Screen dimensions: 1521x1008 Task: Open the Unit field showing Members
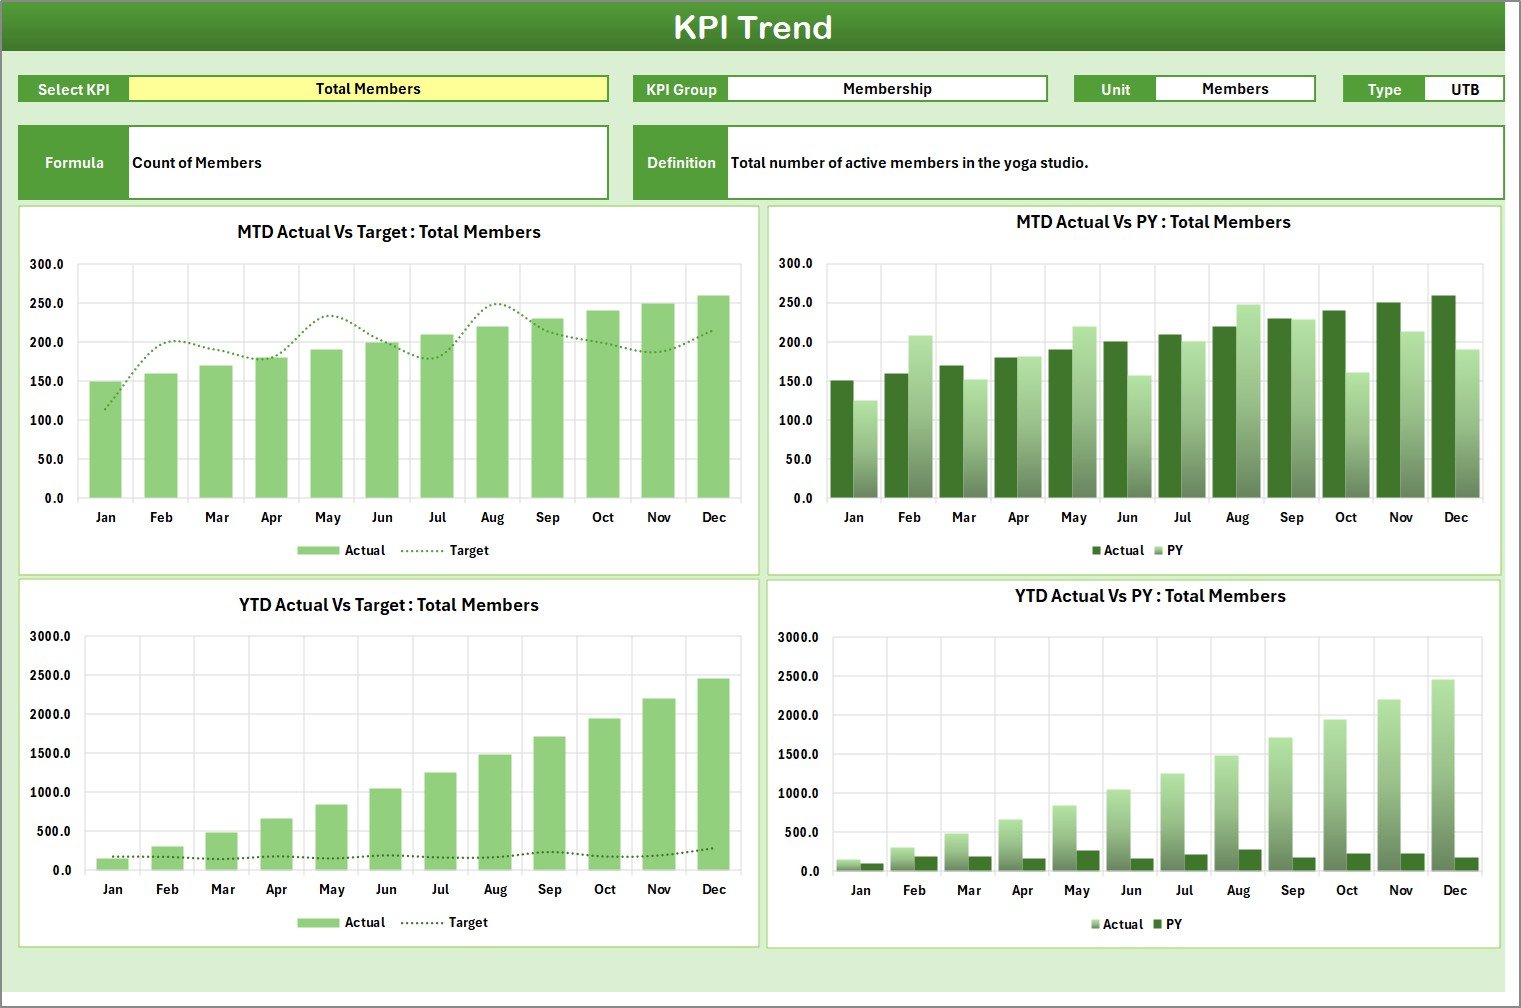pos(1234,88)
